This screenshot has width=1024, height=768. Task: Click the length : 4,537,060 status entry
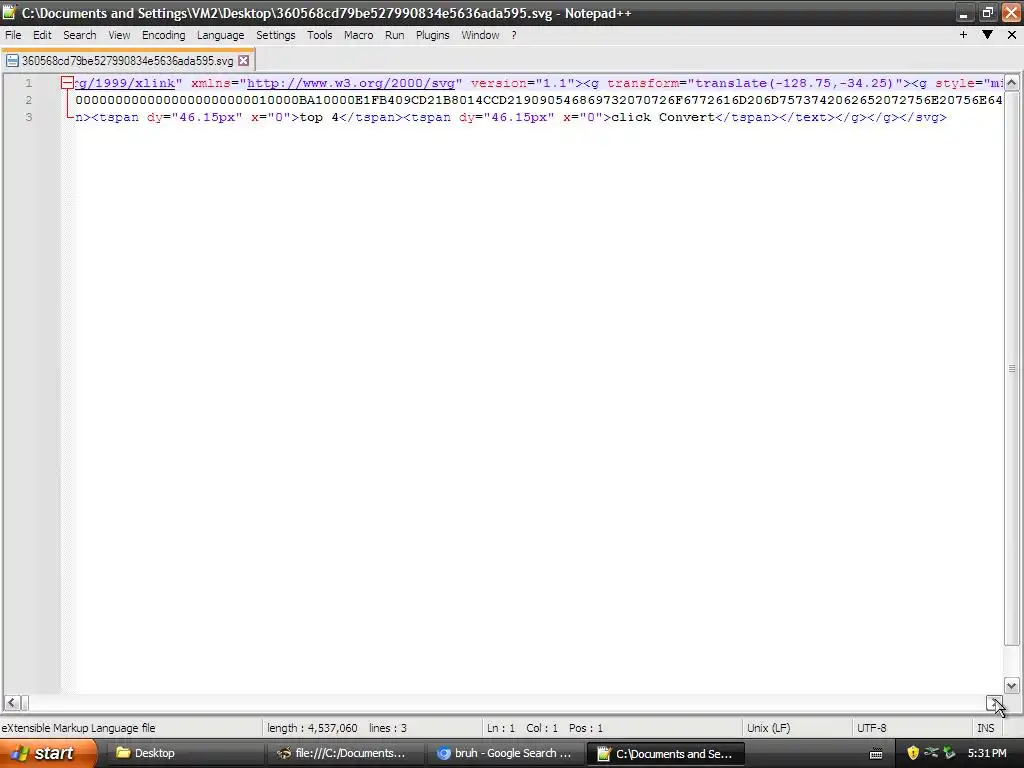[x=312, y=728]
